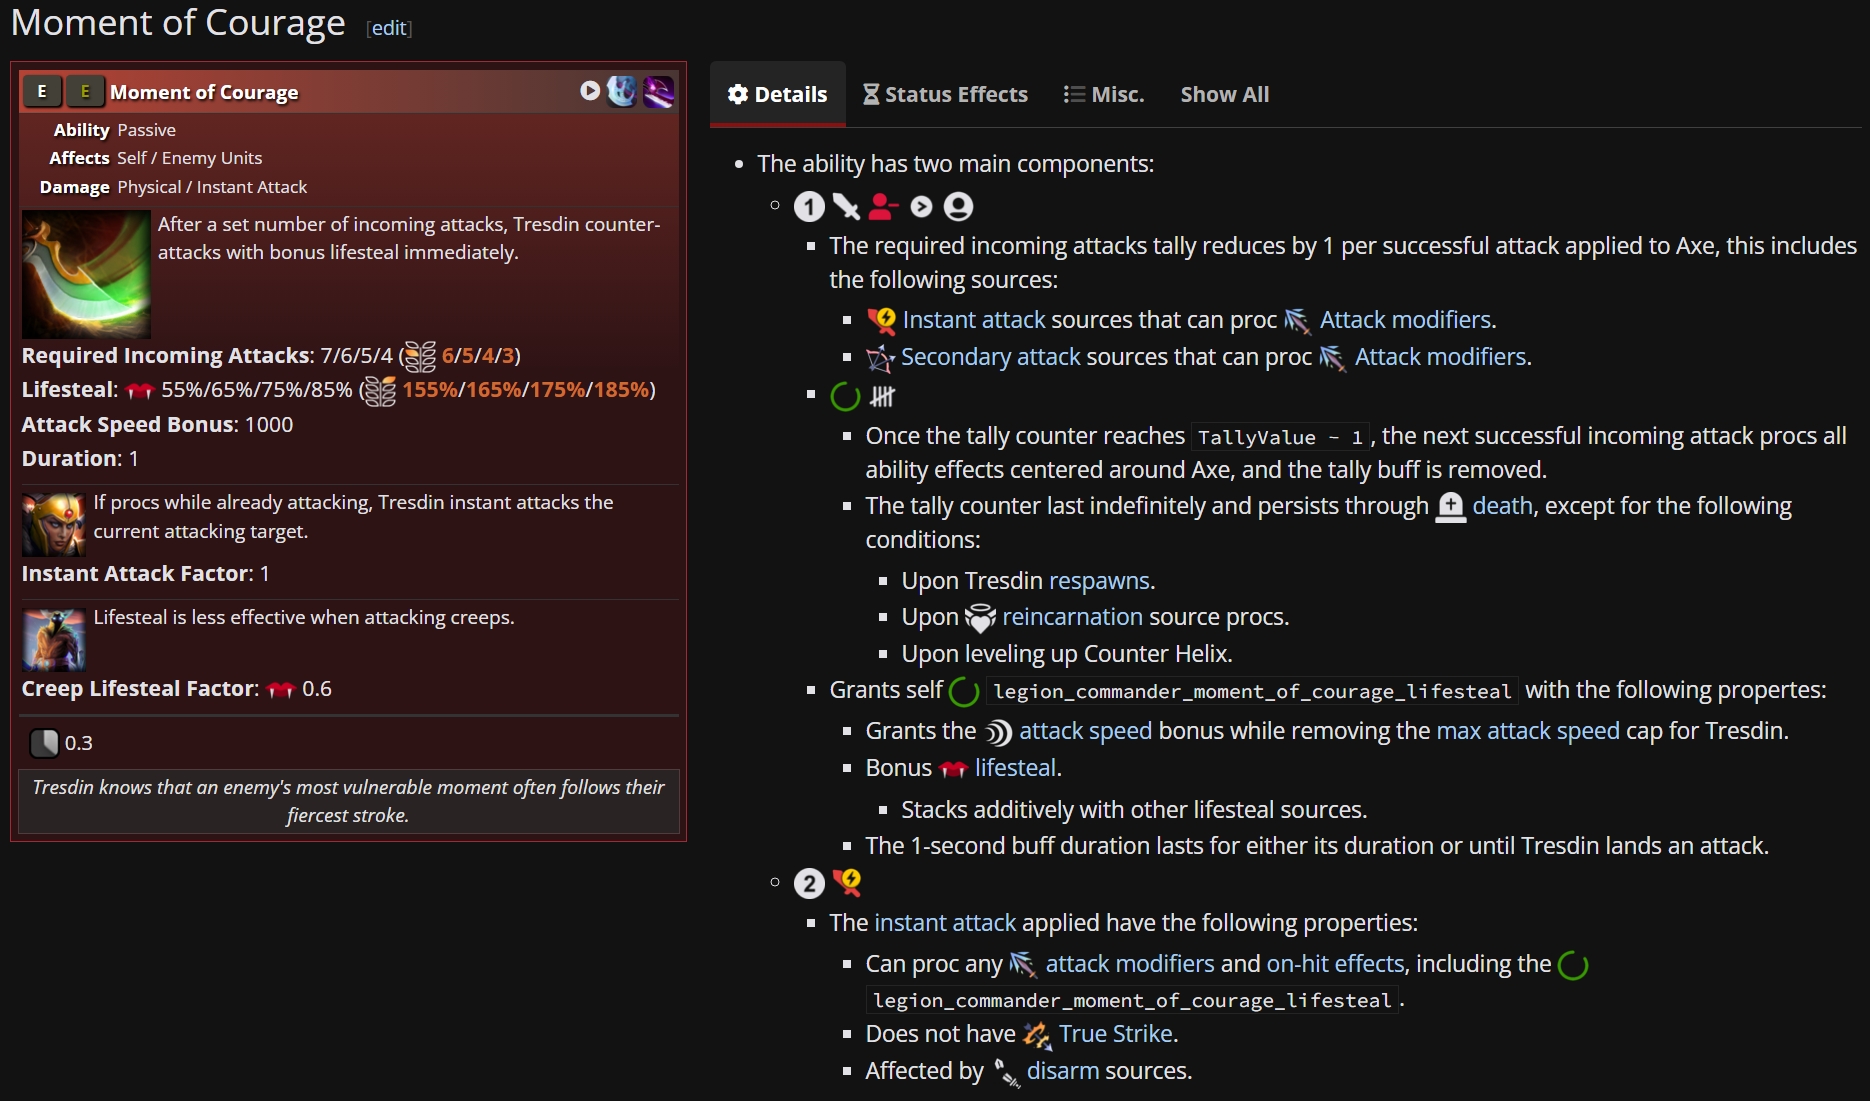Click the lifesteal icon after Bonus
Screen dimensions: 1870x1101
pos(954,769)
